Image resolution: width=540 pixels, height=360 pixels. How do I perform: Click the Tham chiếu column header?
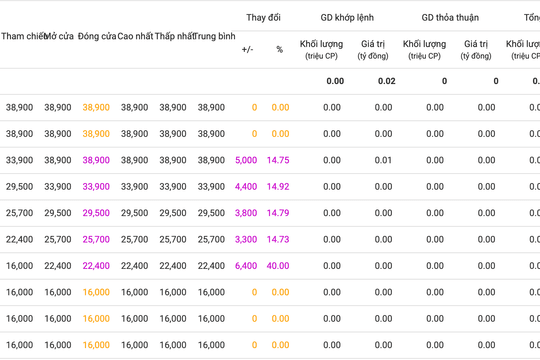tap(23, 36)
